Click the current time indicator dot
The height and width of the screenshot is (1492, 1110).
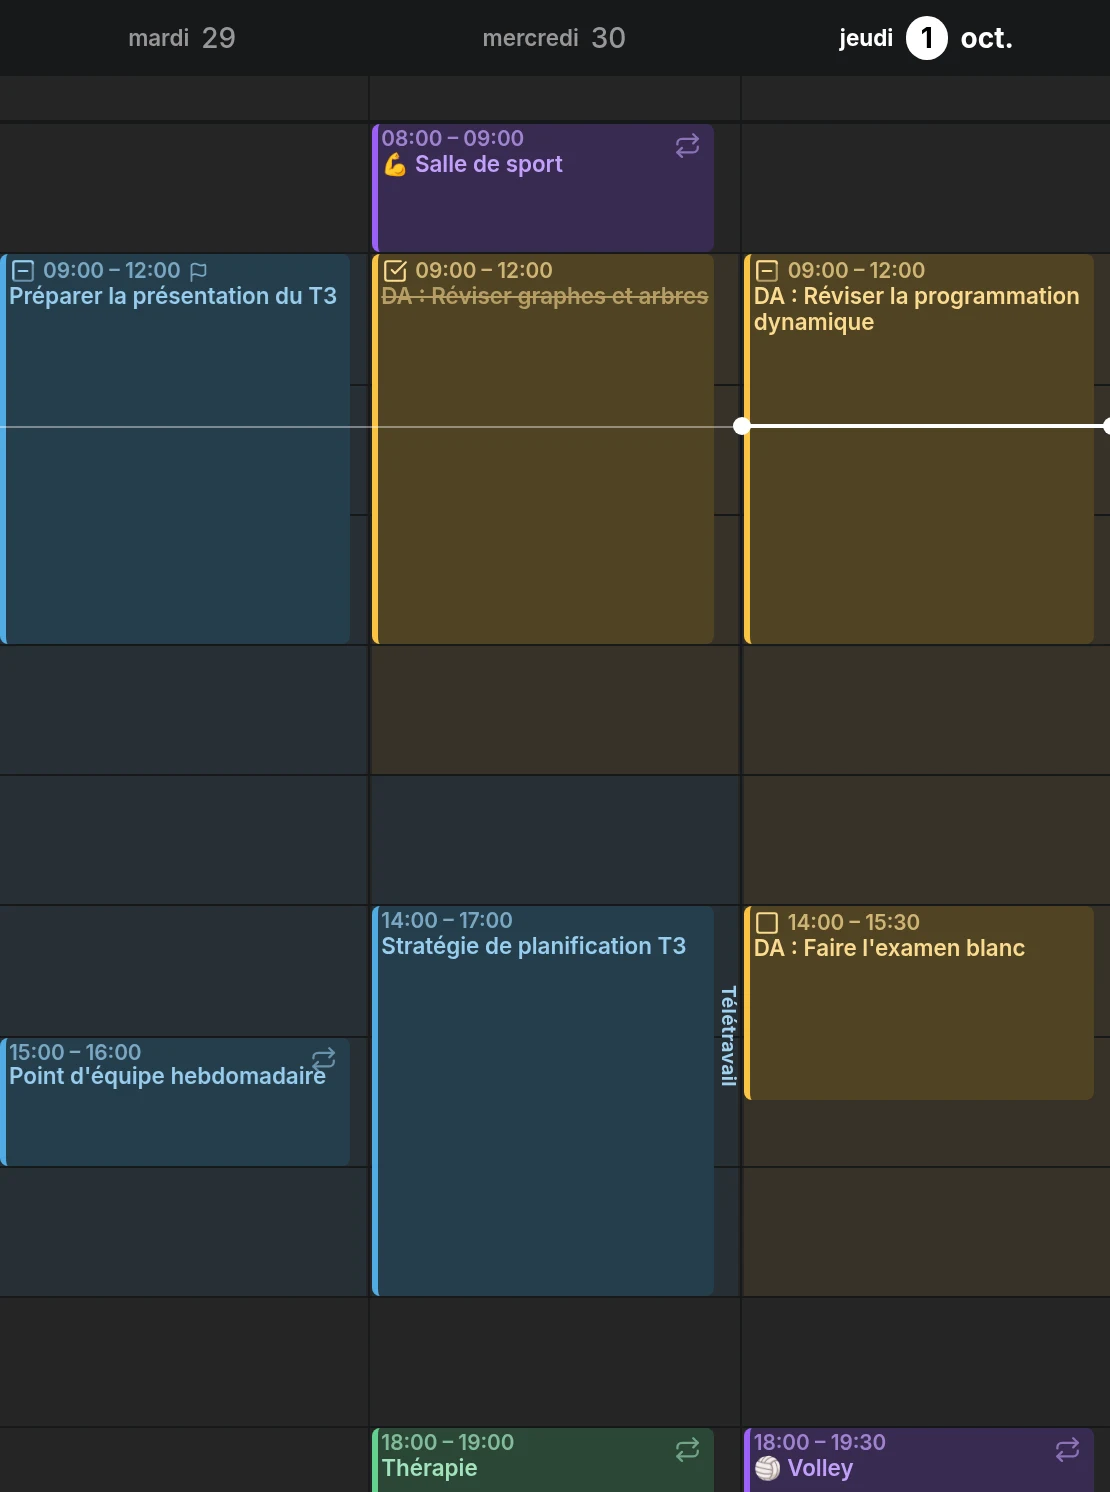(741, 426)
